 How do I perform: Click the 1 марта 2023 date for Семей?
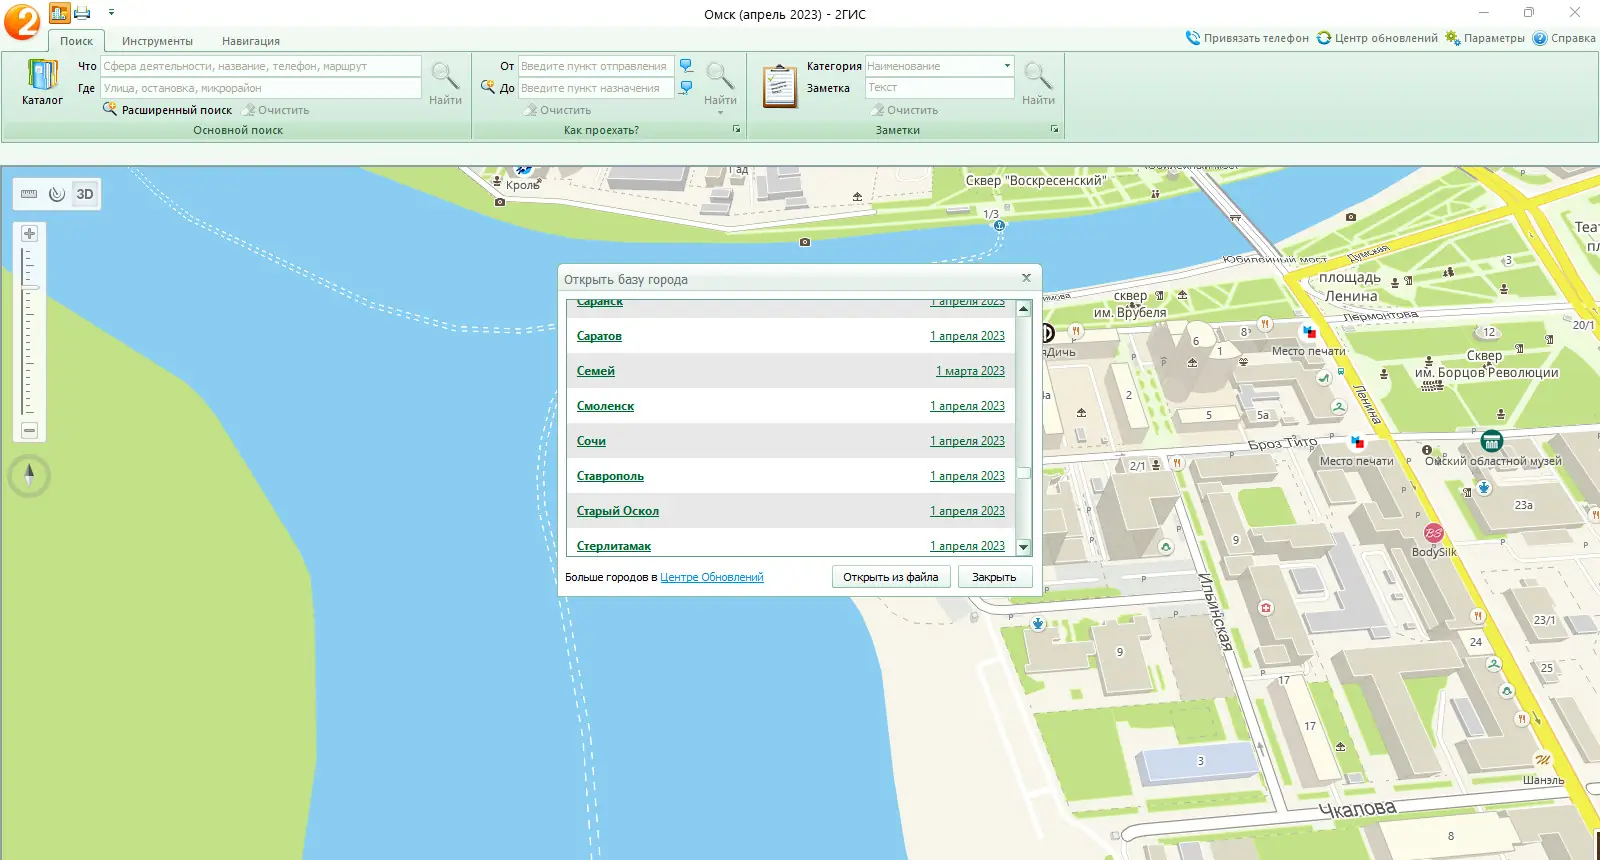[x=970, y=371]
